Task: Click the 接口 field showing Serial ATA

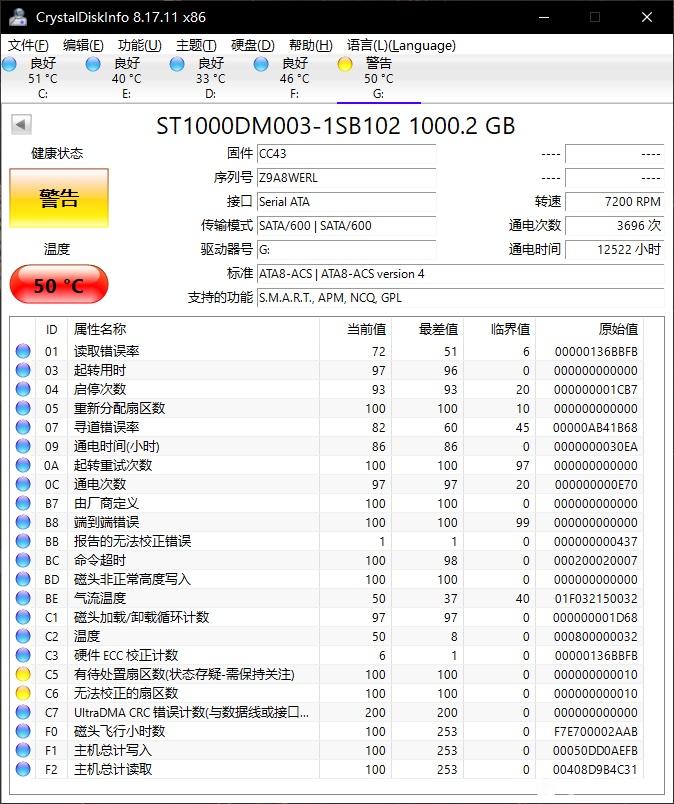Action: point(346,202)
